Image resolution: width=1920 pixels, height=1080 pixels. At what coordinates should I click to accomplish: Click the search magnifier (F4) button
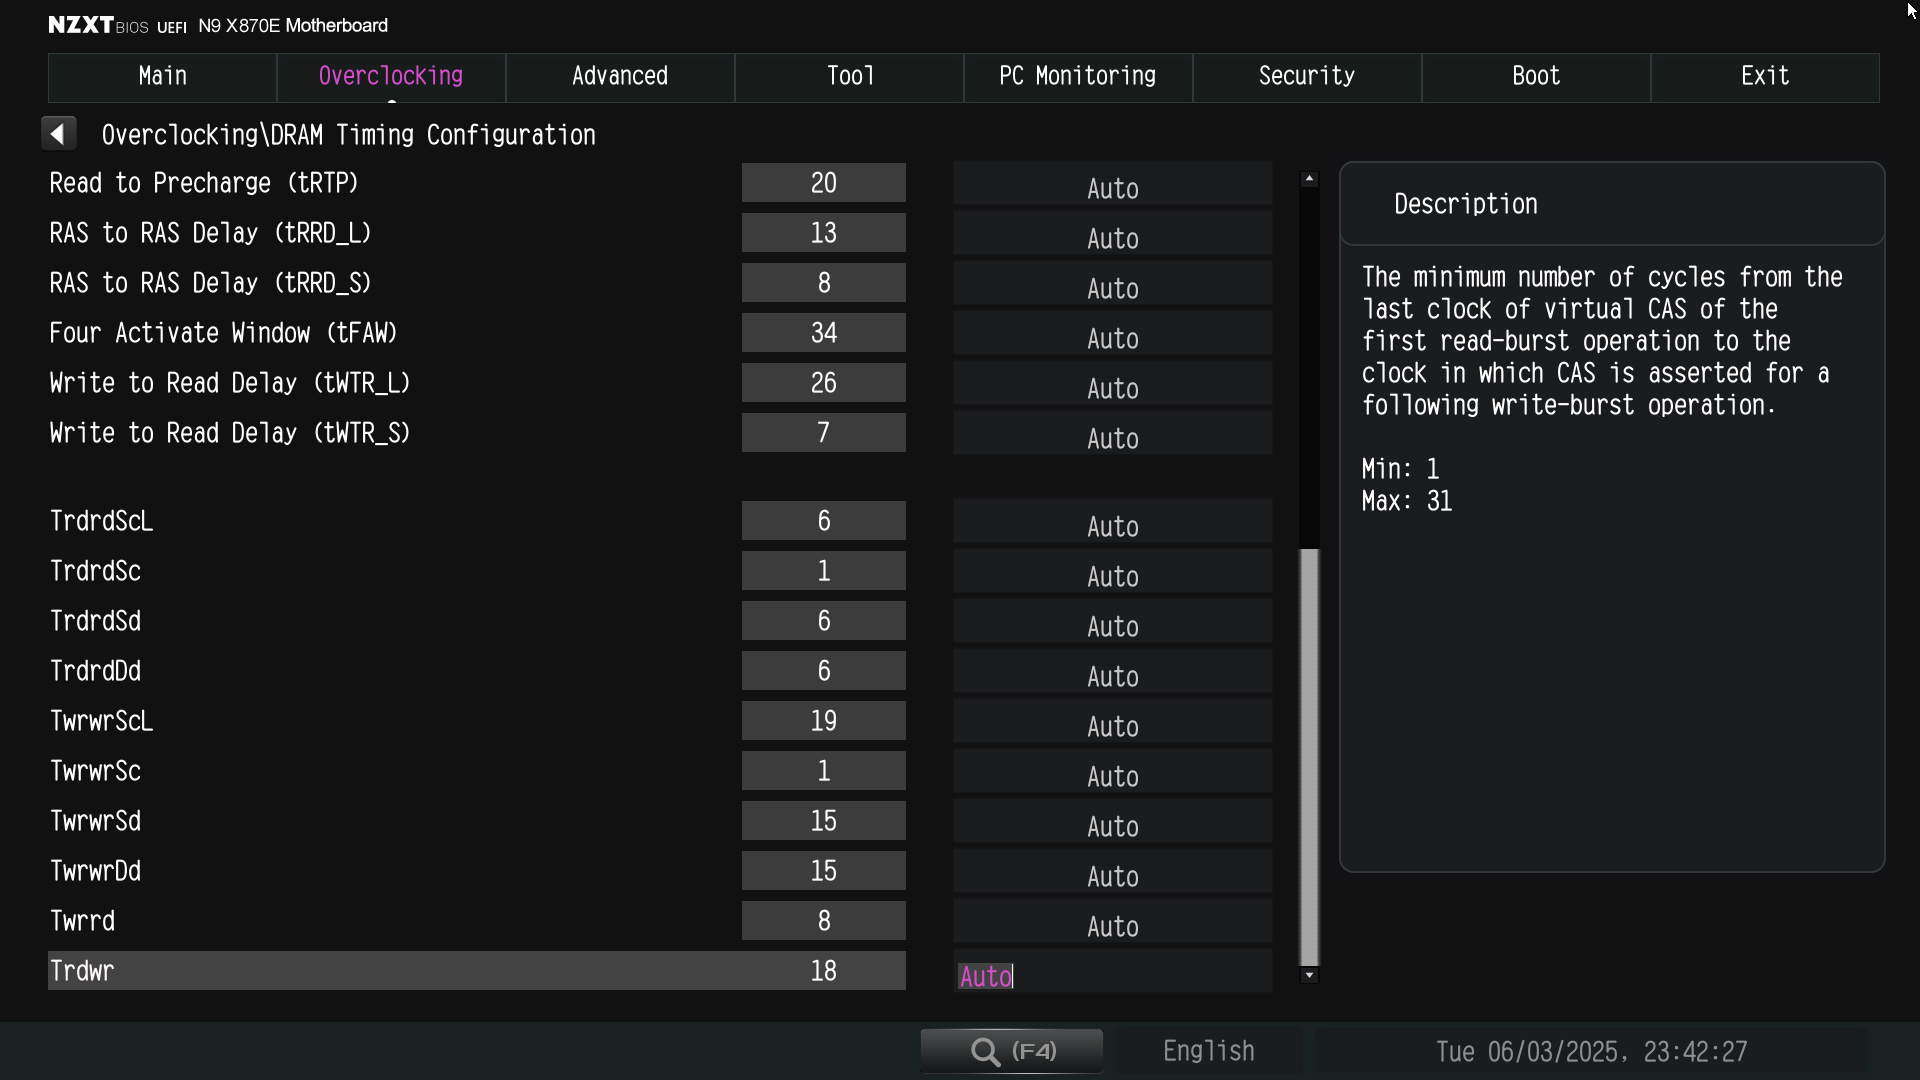(1011, 1051)
